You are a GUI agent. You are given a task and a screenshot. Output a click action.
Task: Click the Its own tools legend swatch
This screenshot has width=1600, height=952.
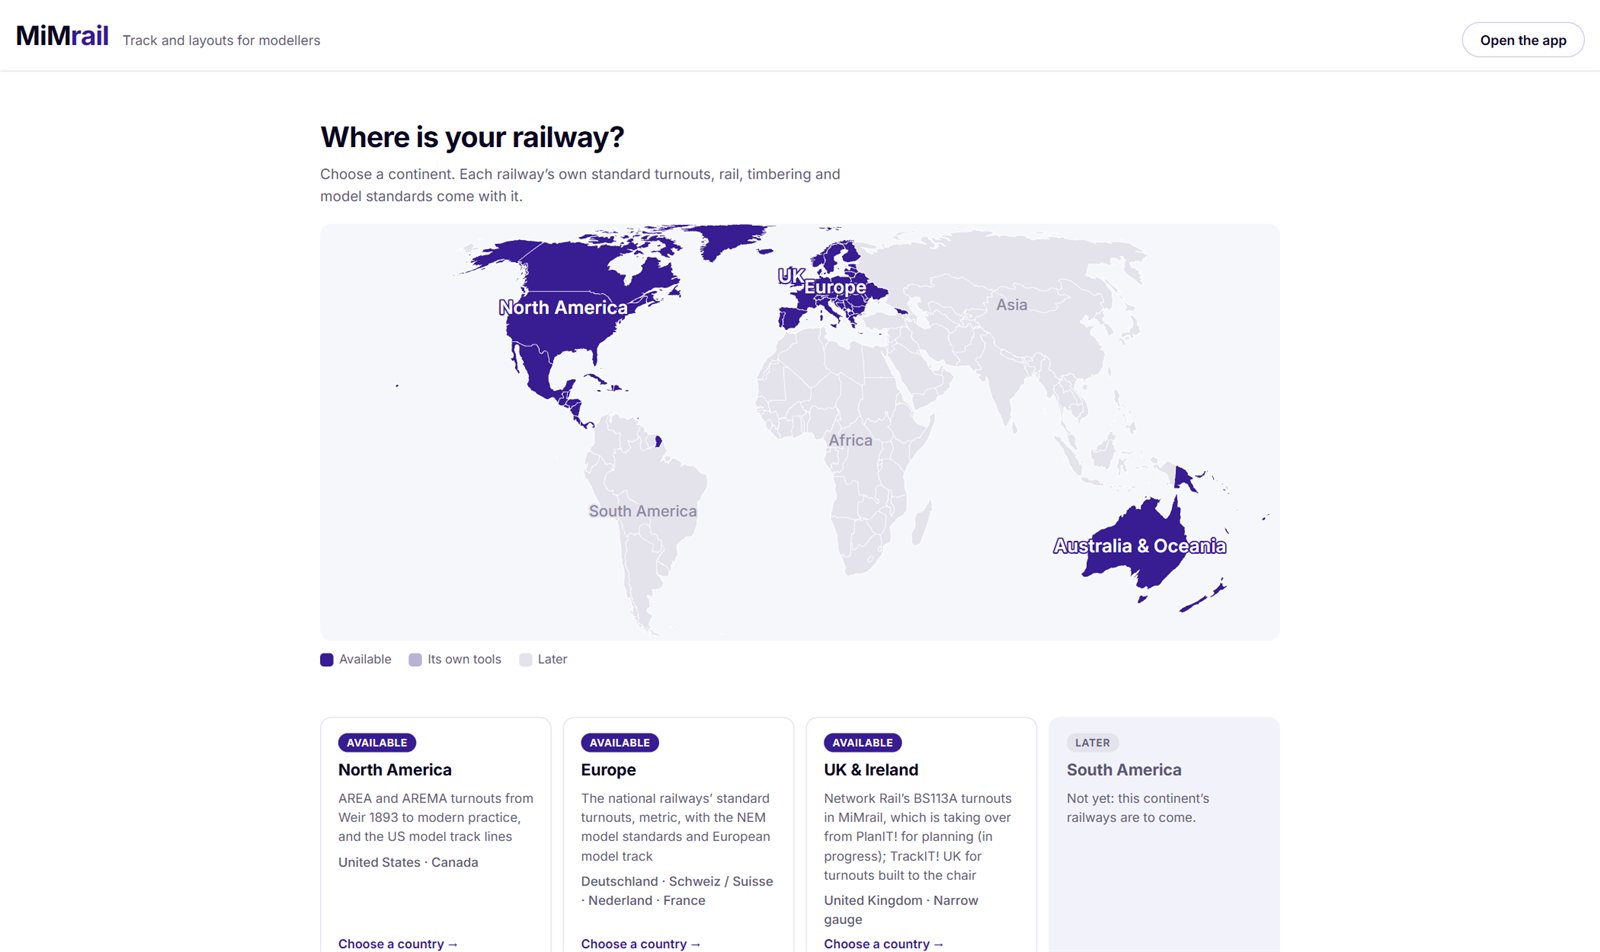pos(415,660)
